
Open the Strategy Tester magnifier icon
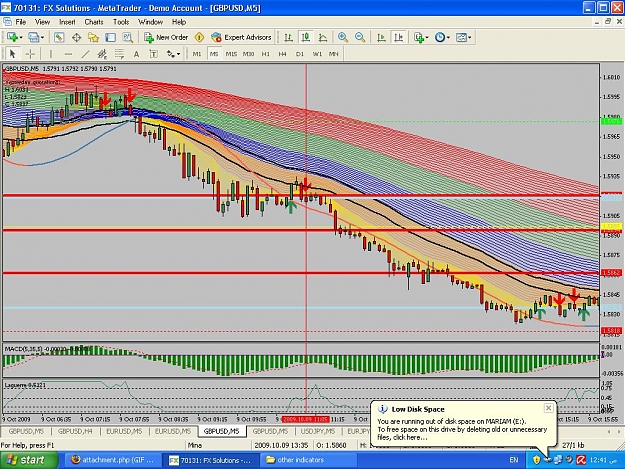coord(128,37)
